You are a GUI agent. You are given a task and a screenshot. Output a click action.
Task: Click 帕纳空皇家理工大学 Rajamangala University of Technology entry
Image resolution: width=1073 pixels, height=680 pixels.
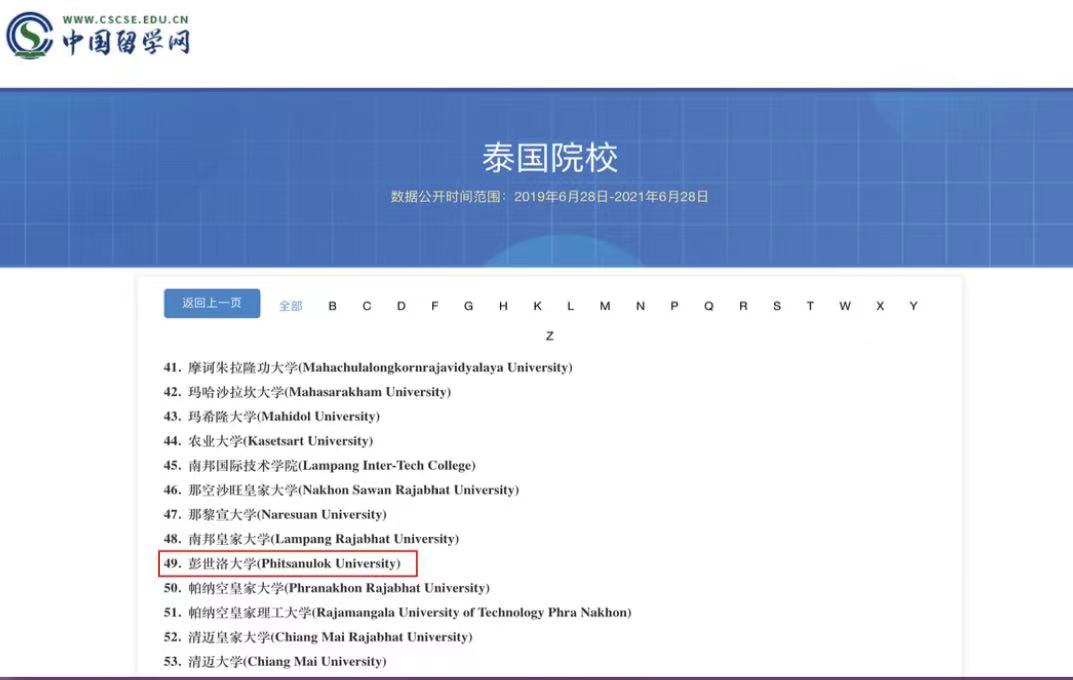[397, 612]
